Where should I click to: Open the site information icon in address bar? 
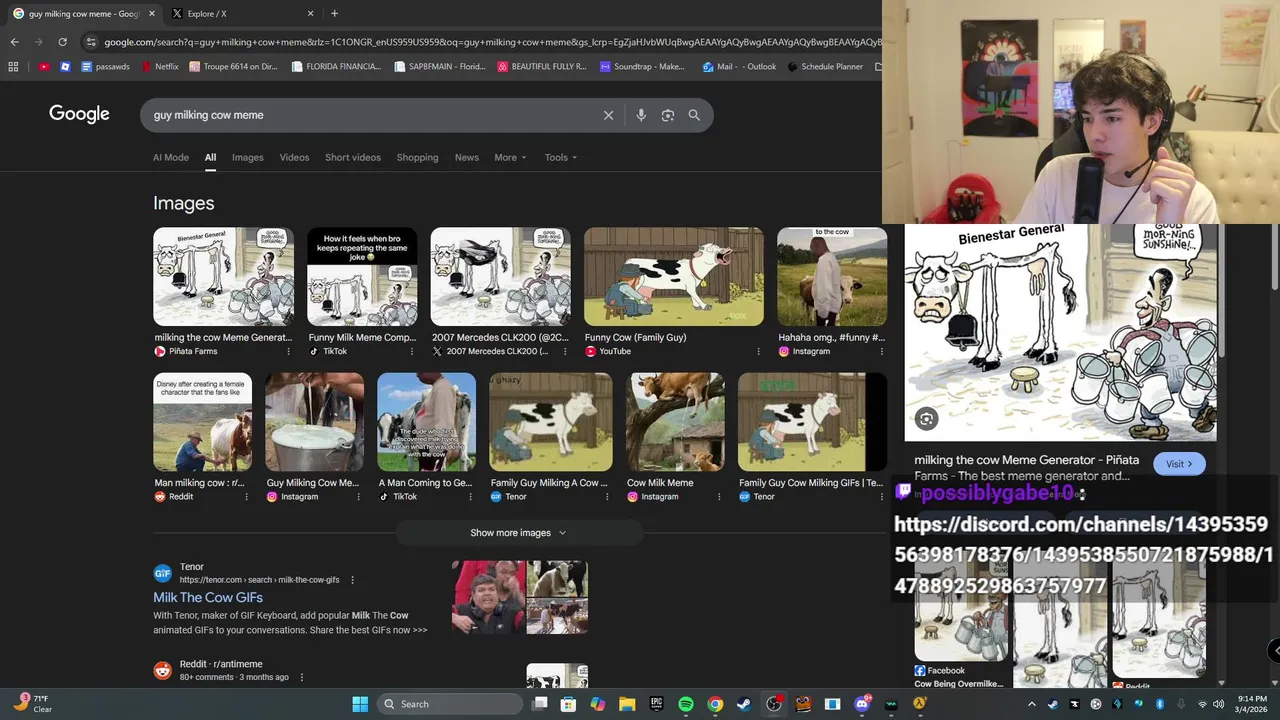[91, 42]
